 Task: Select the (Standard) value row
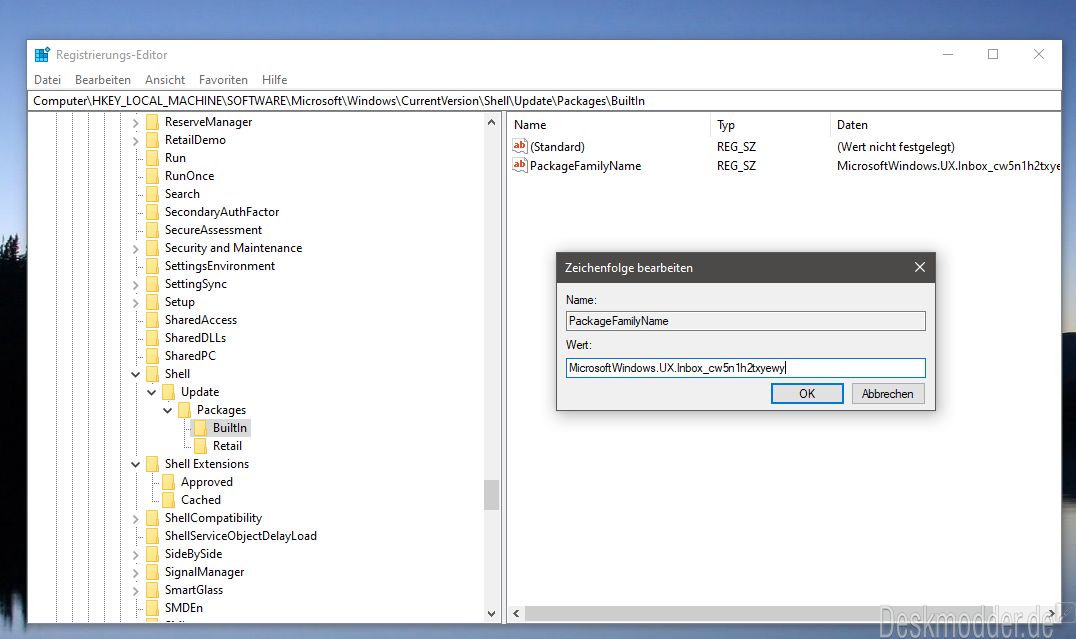[x=786, y=146]
